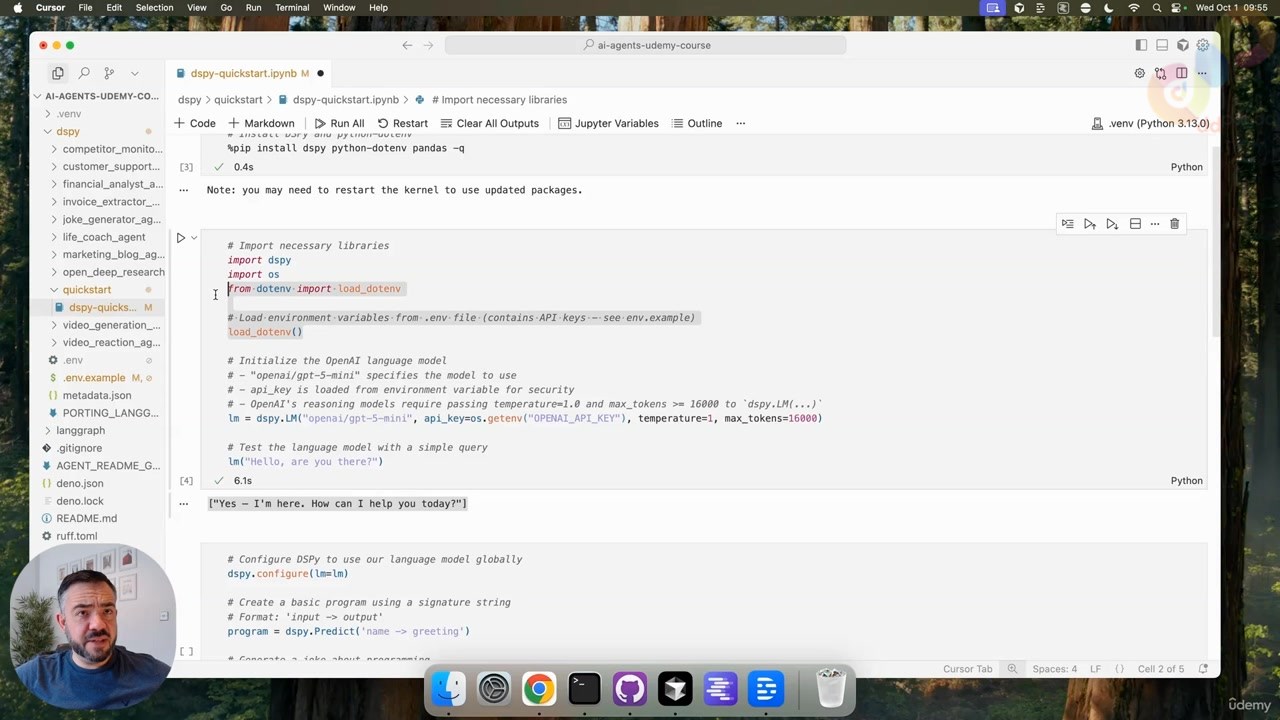Open output actions for pip install note
The width and height of the screenshot is (1280, 720).
(x=183, y=190)
